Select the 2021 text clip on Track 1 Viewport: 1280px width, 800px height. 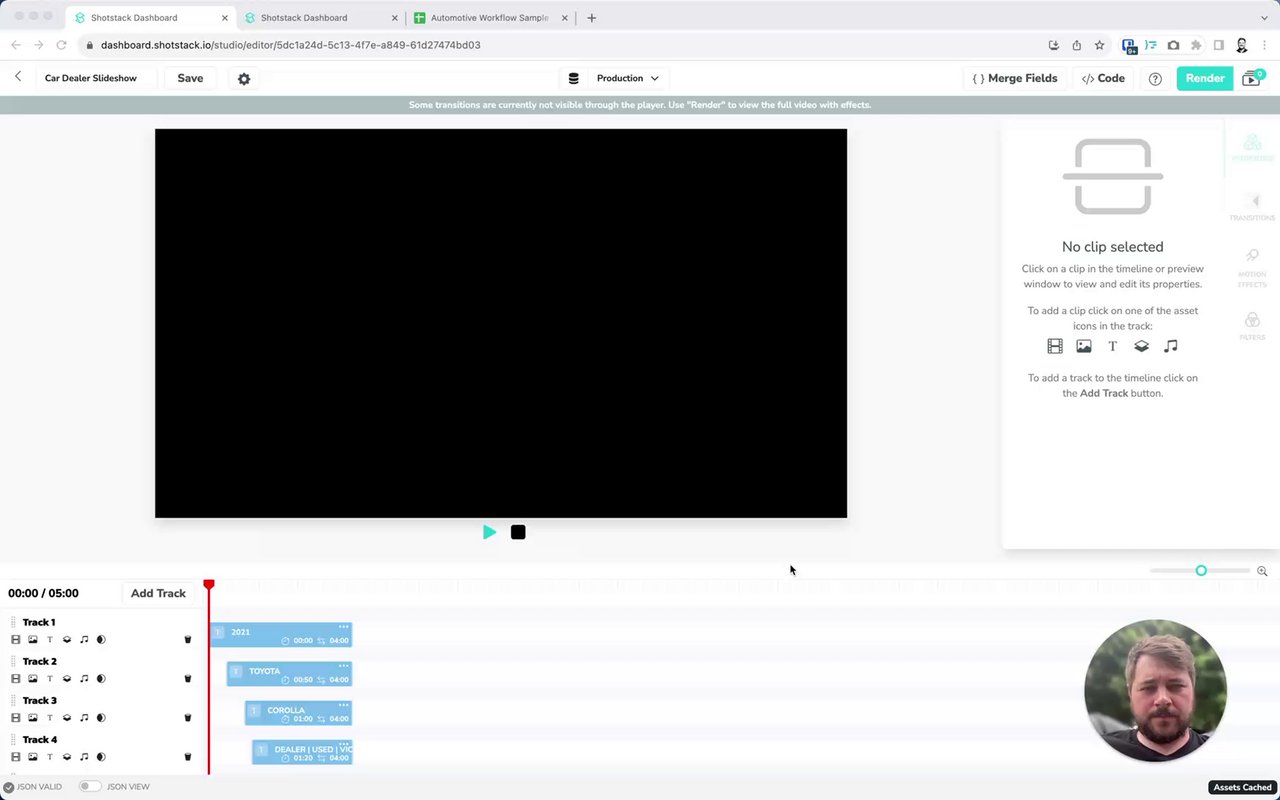281,635
